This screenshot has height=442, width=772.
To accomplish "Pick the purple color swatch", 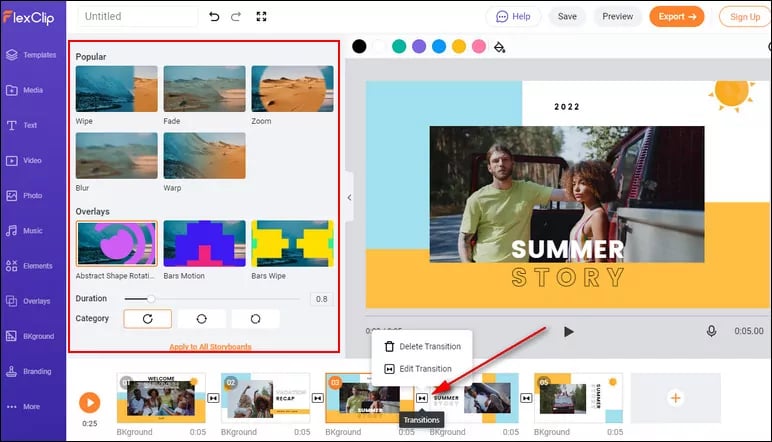I will pyautogui.click(x=419, y=46).
